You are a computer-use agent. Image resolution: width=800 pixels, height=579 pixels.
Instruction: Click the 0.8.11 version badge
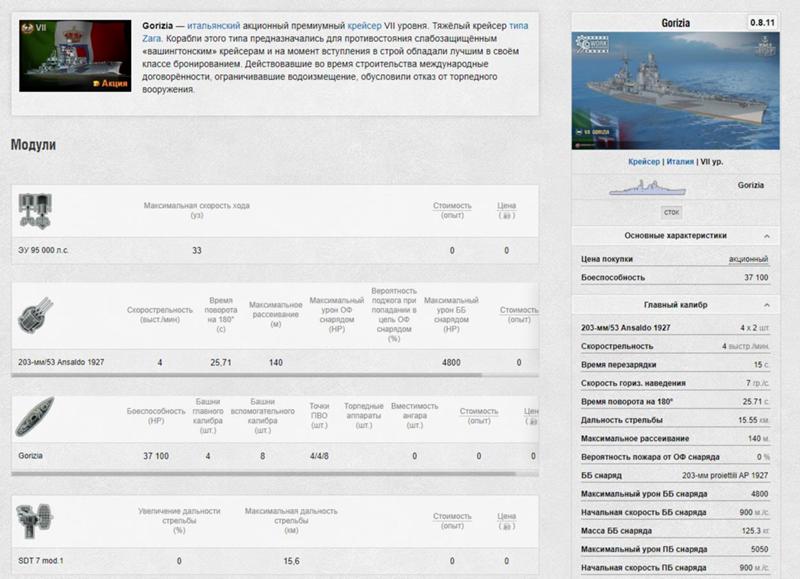tap(762, 23)
